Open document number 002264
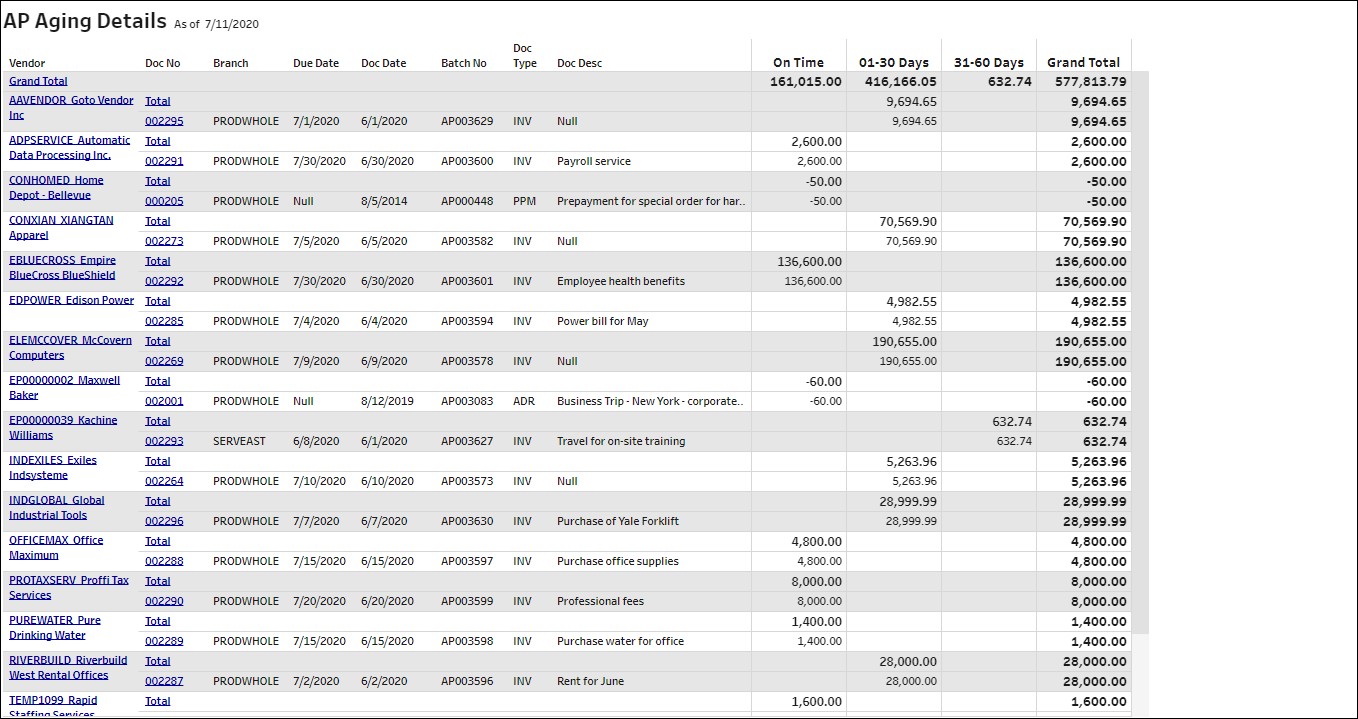The width and height of the screenshot is (1358, 719). (164, 481)
